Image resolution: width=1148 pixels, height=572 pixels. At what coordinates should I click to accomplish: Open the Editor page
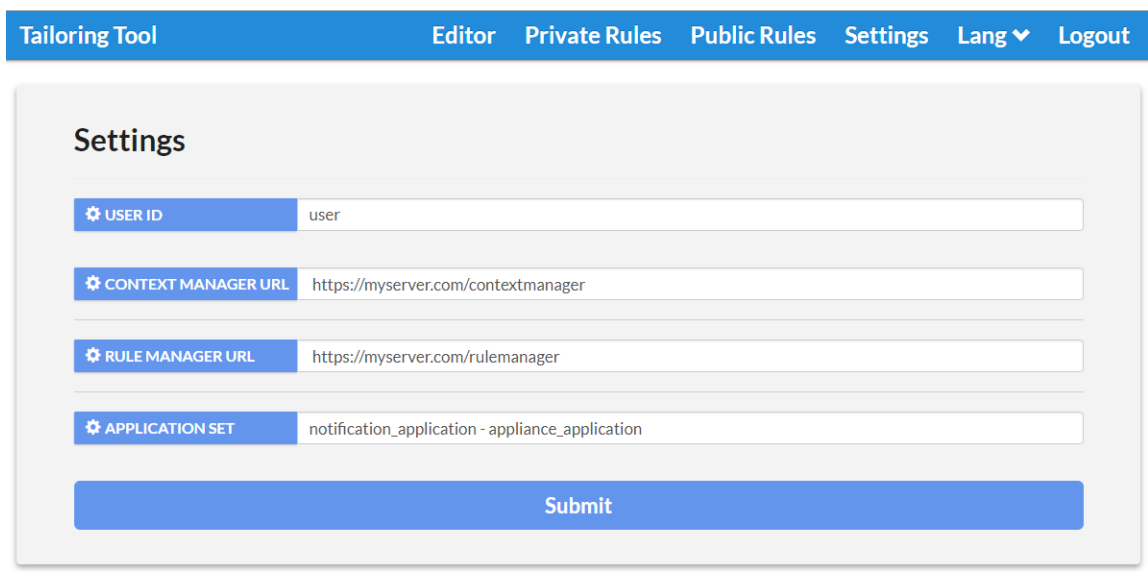(x=463, y=35)
